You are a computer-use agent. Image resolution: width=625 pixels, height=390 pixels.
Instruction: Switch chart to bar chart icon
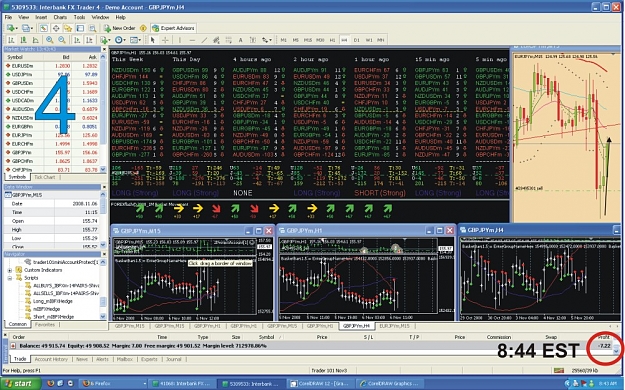pyautogui.click(x=11, y=40)
